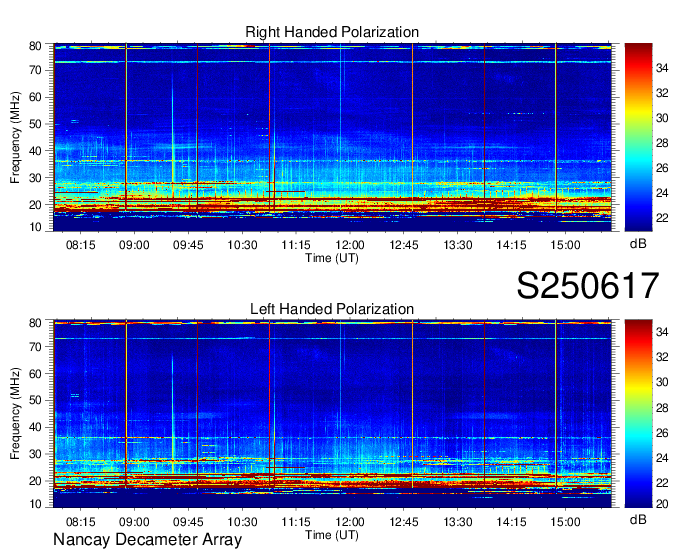Viewport: 680px width, 552px height.
Task: Click the left-handed polarization spectrogram image
Action: point(332,414)
